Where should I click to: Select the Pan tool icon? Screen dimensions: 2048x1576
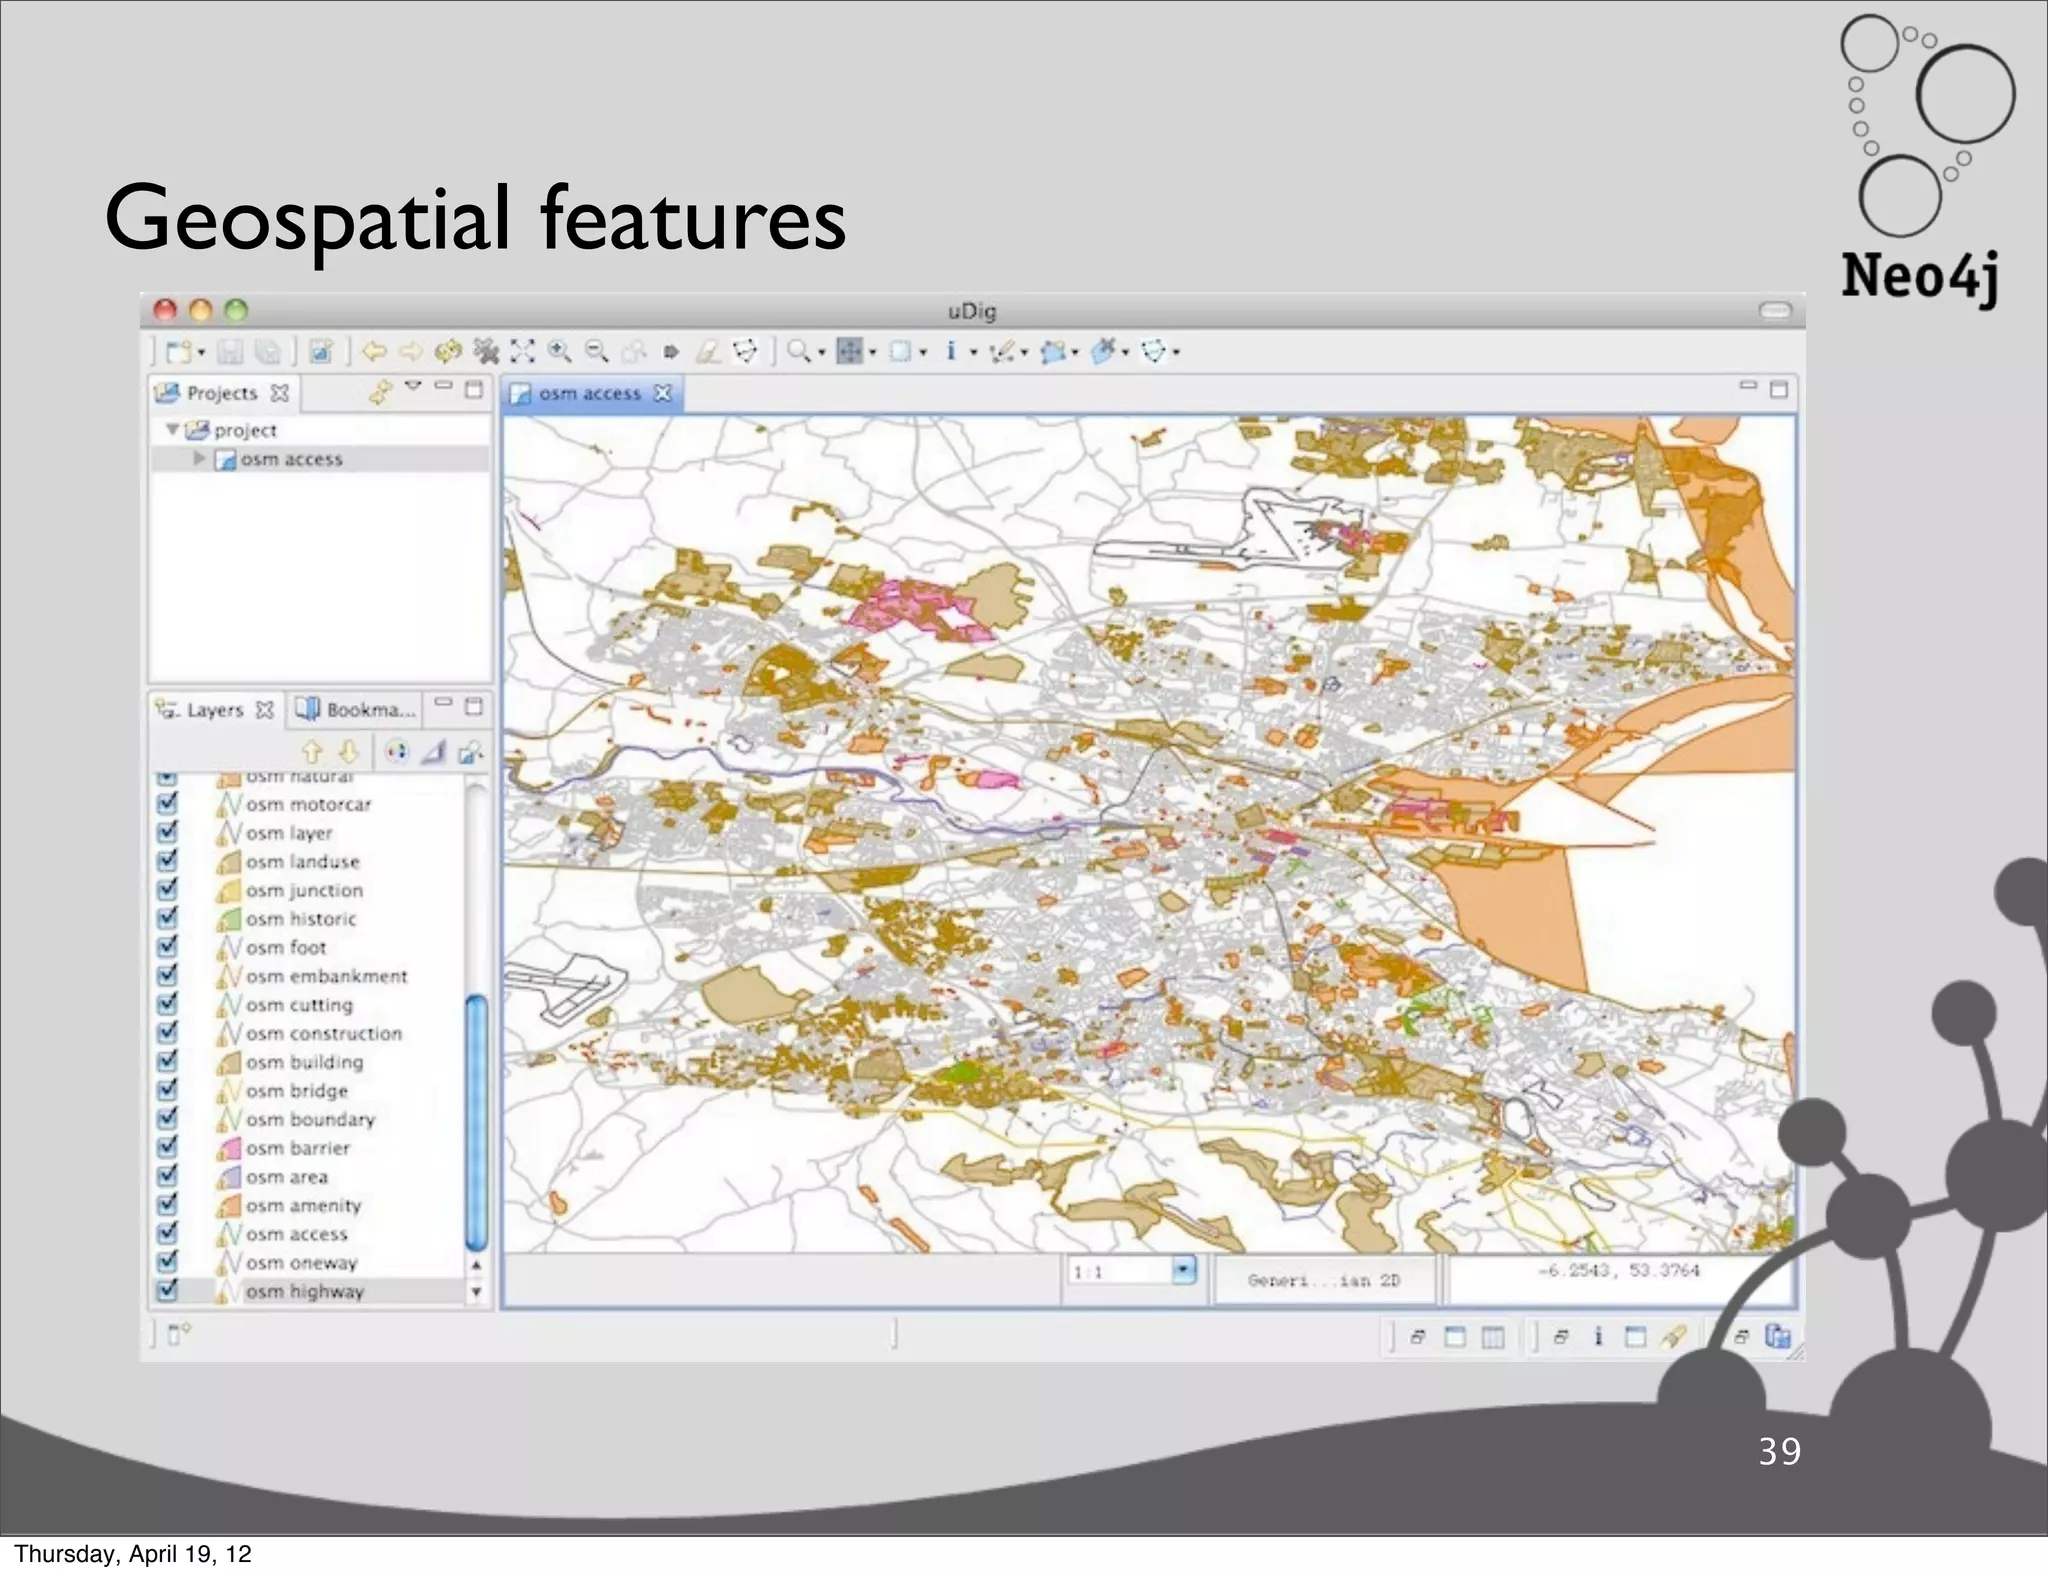(x=849, y=351)
